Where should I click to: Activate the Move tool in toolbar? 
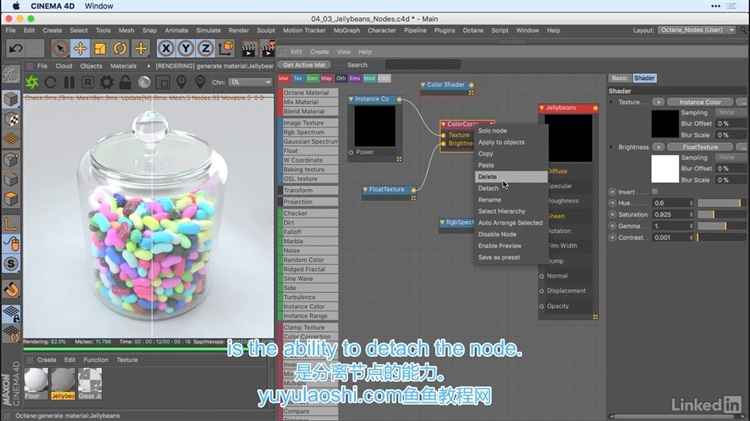coord(80,48)
